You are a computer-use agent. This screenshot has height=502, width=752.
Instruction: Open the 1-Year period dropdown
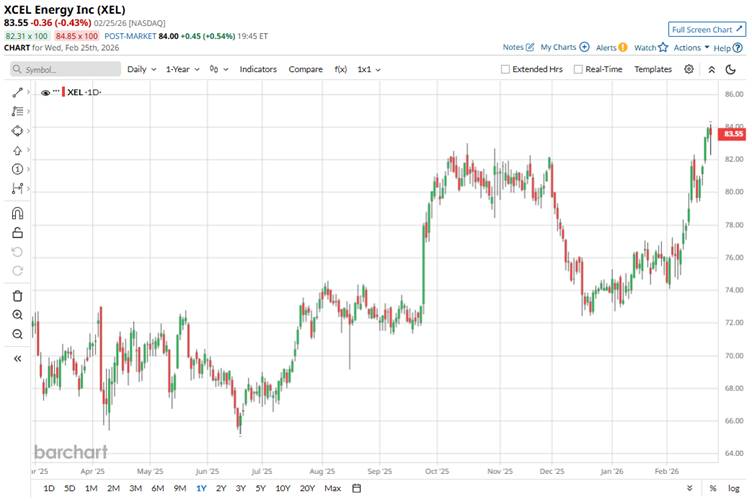182,70
